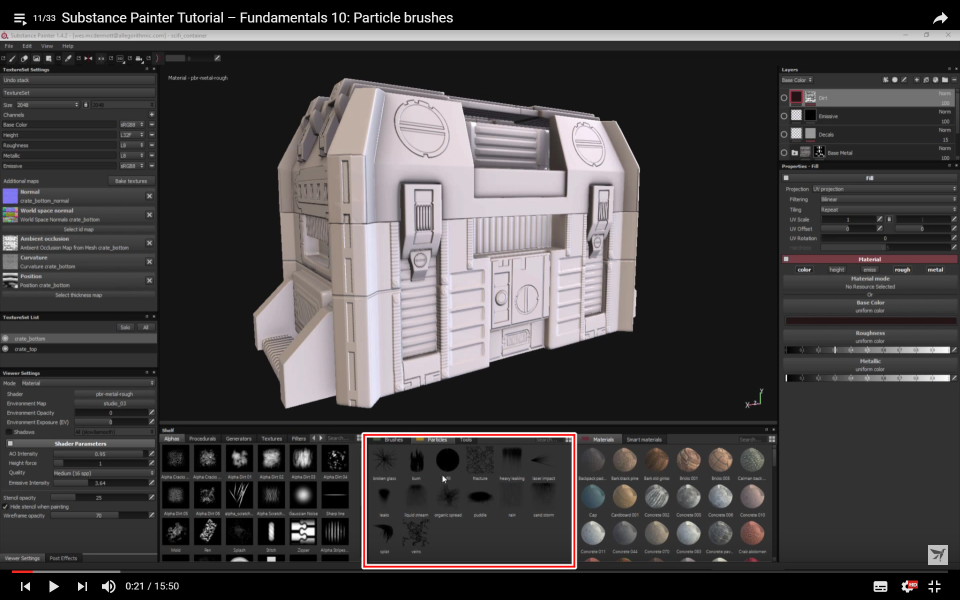Click the Undo stack button
Screen dimensions: 960x600
point(78,80)
